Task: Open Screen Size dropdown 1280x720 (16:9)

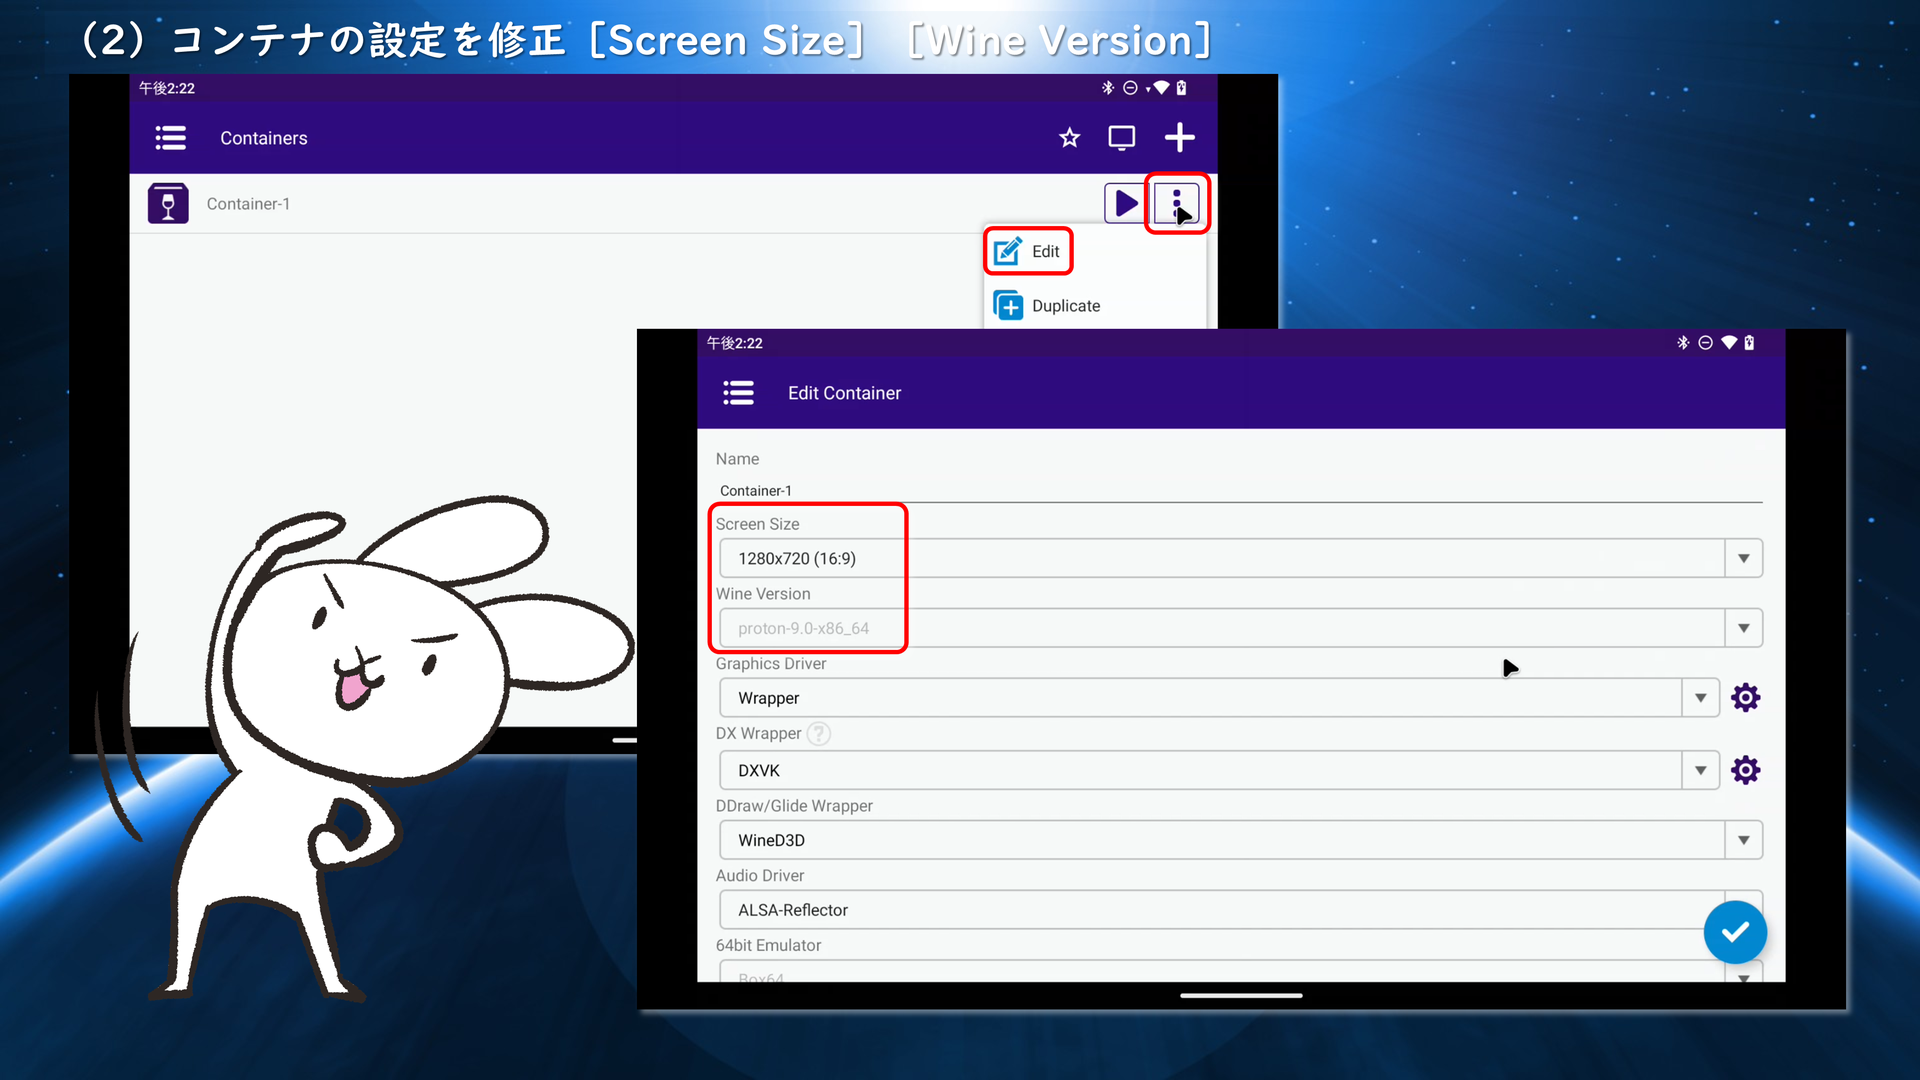Action: [x=1241, y=558]
